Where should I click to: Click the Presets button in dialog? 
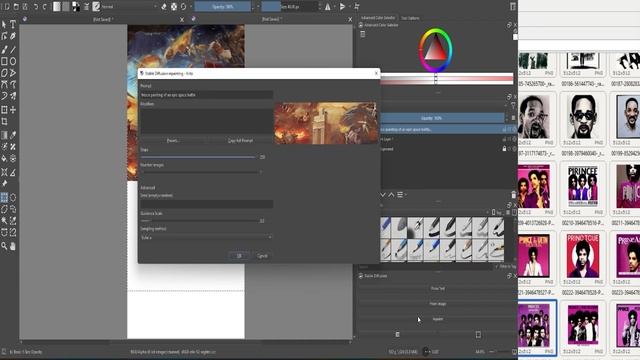click(x=173, y=140)
